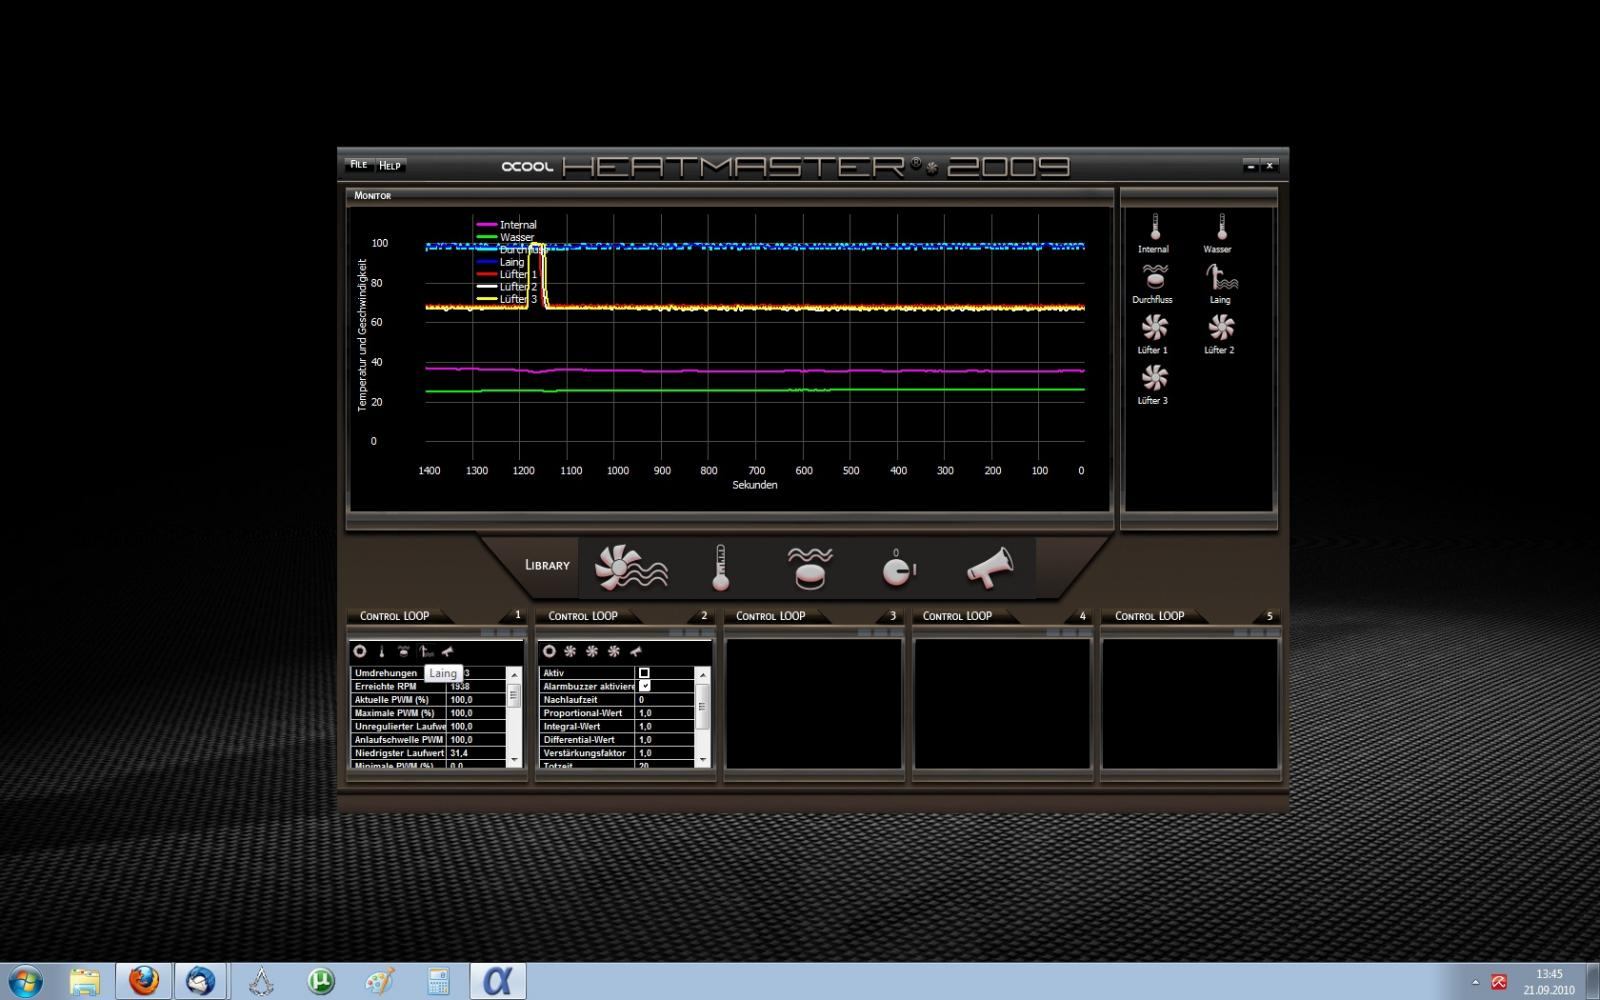Open the taskbar clock showing 13:45

pyautogui.click(x=1549, y=982)
